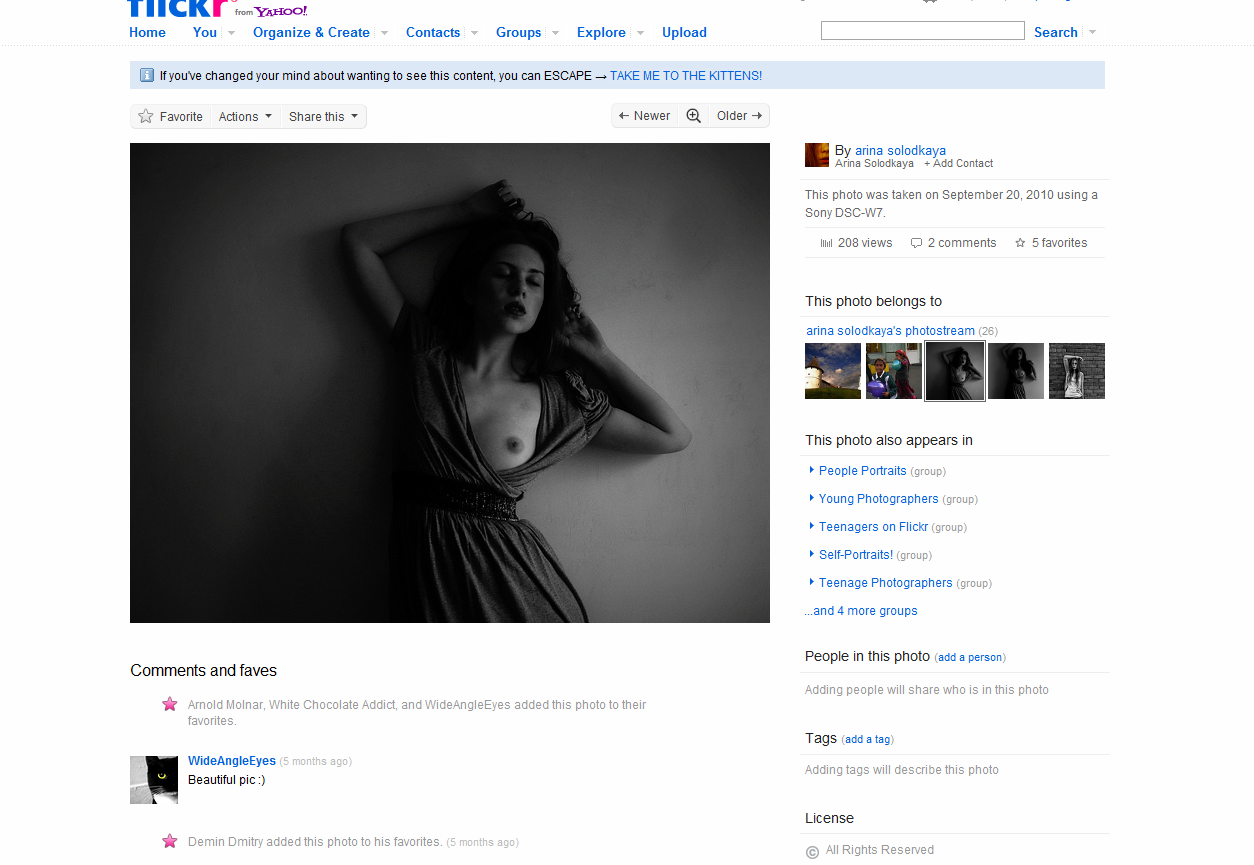Open the Explore dropdown arrow
Screen dimensions: 1254x865
click(640, 33)
